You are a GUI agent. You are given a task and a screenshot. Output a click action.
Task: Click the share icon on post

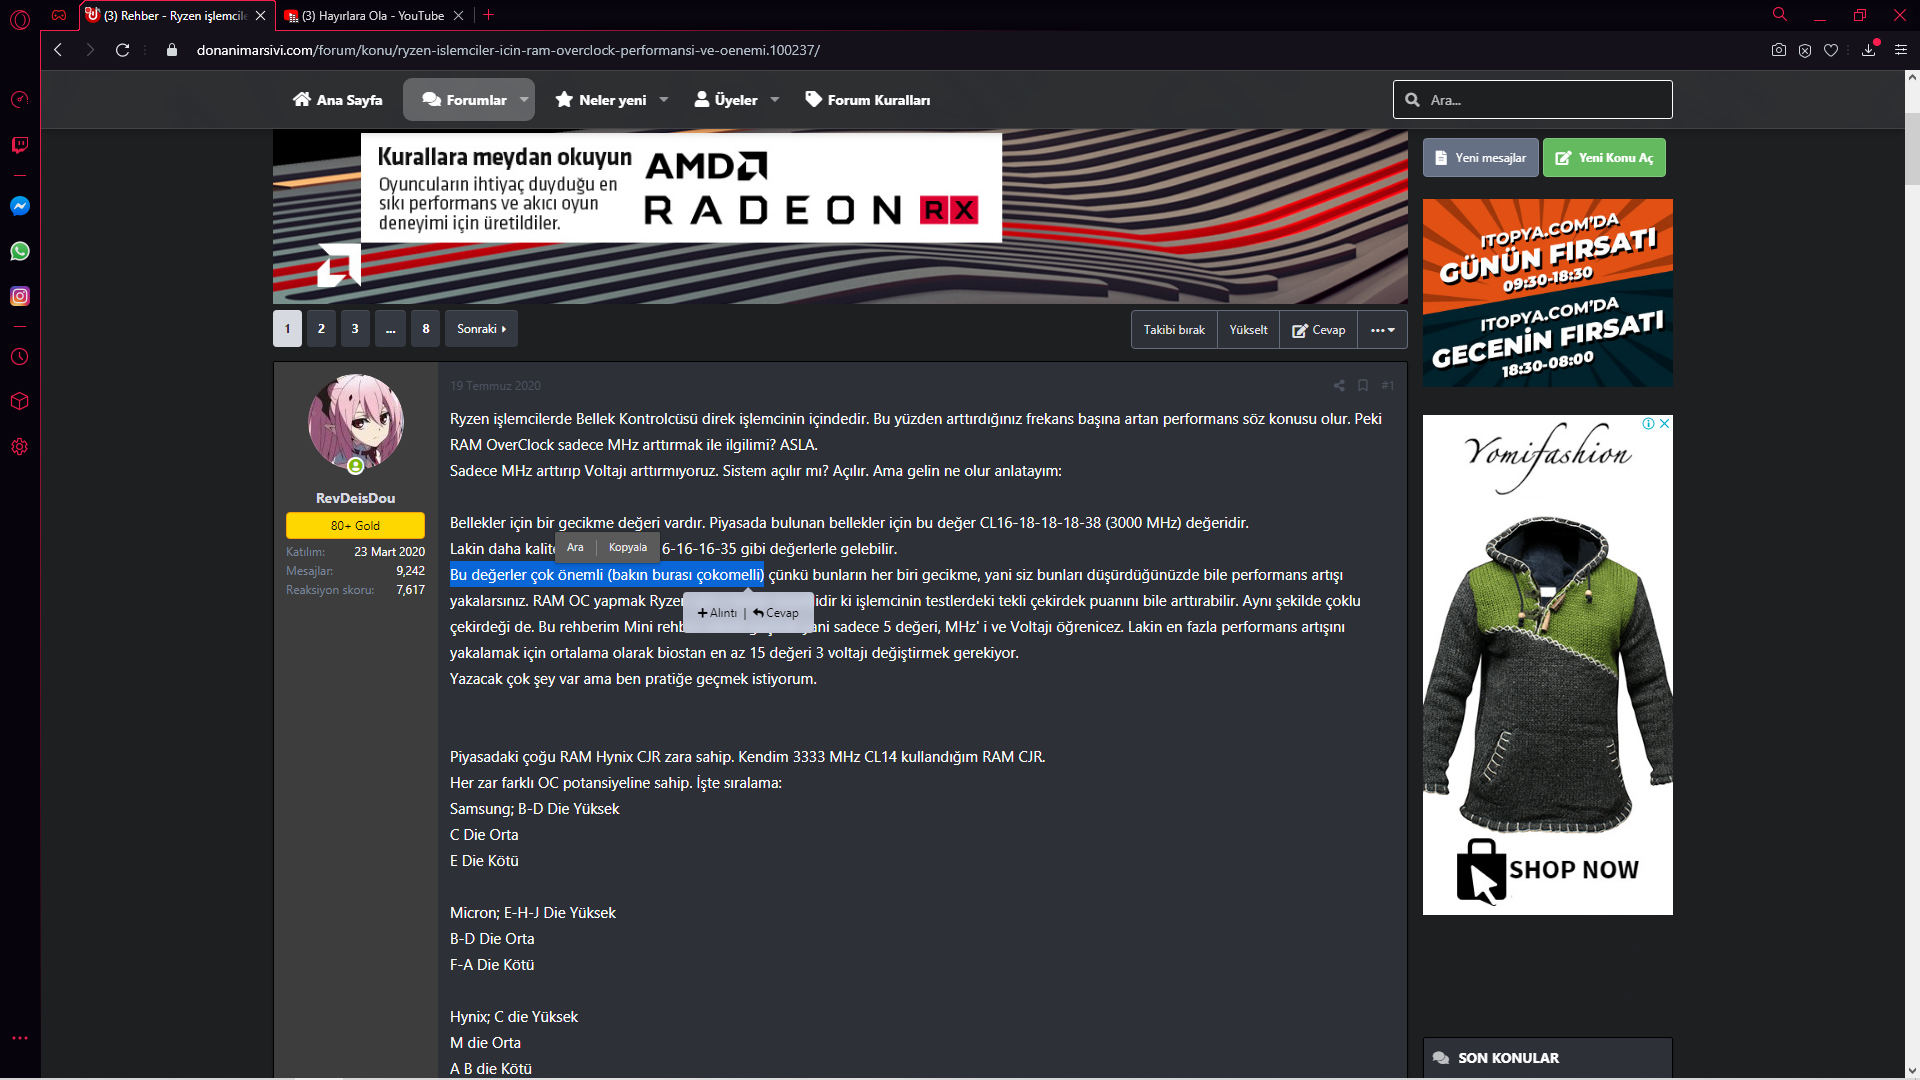(1338, 385)
